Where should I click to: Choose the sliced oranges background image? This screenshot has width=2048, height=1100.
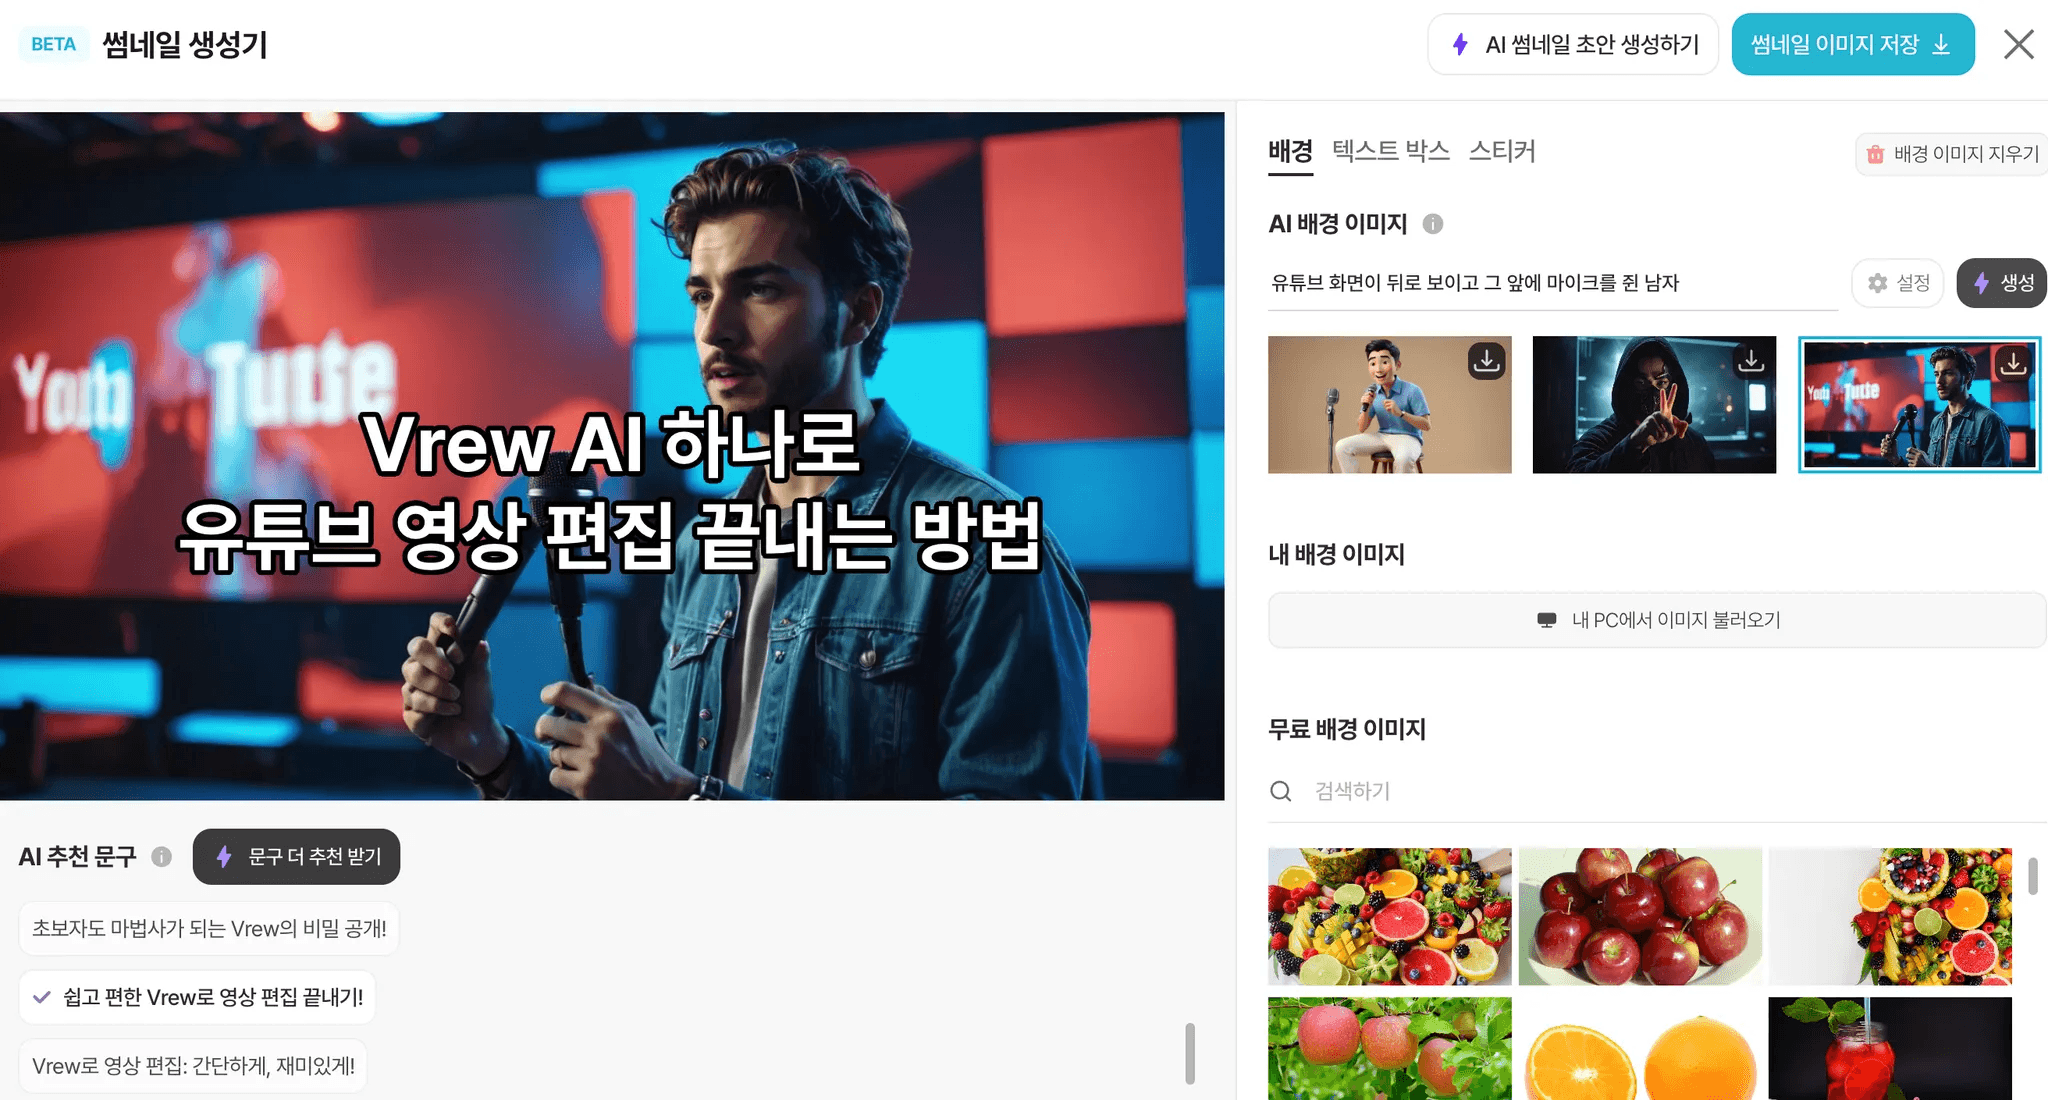[1640, 1048]
